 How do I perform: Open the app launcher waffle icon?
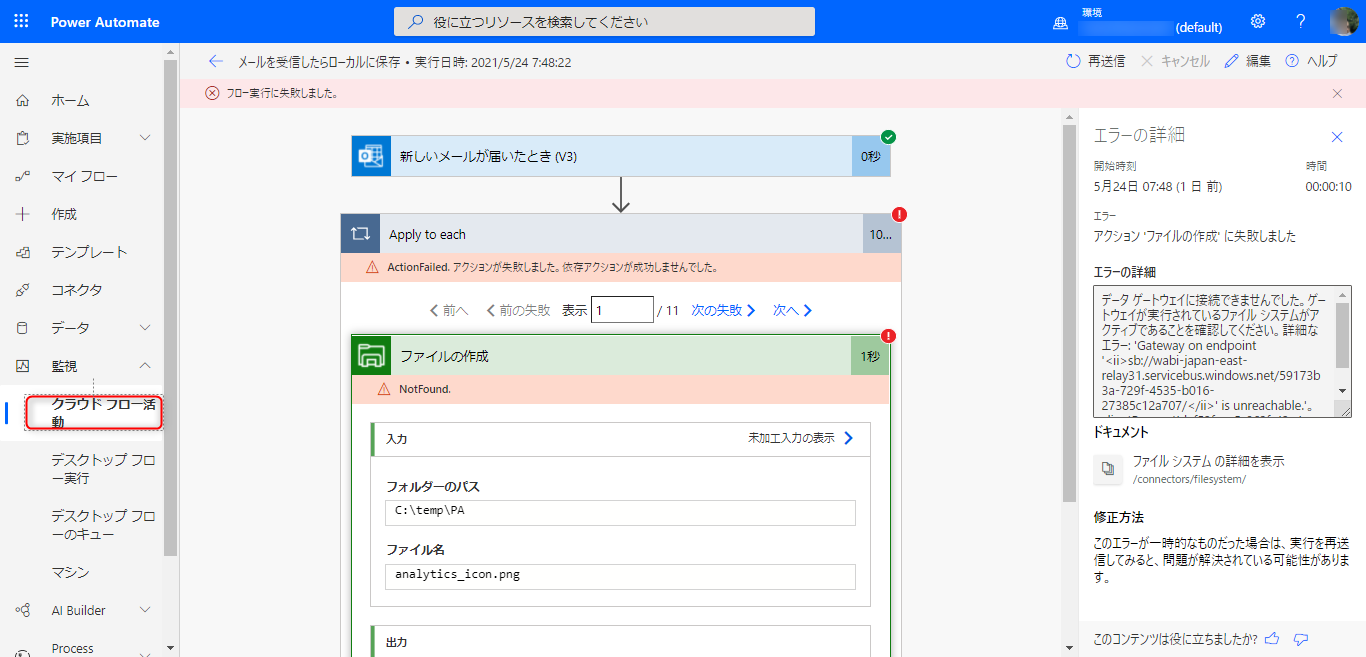(21, 21)
